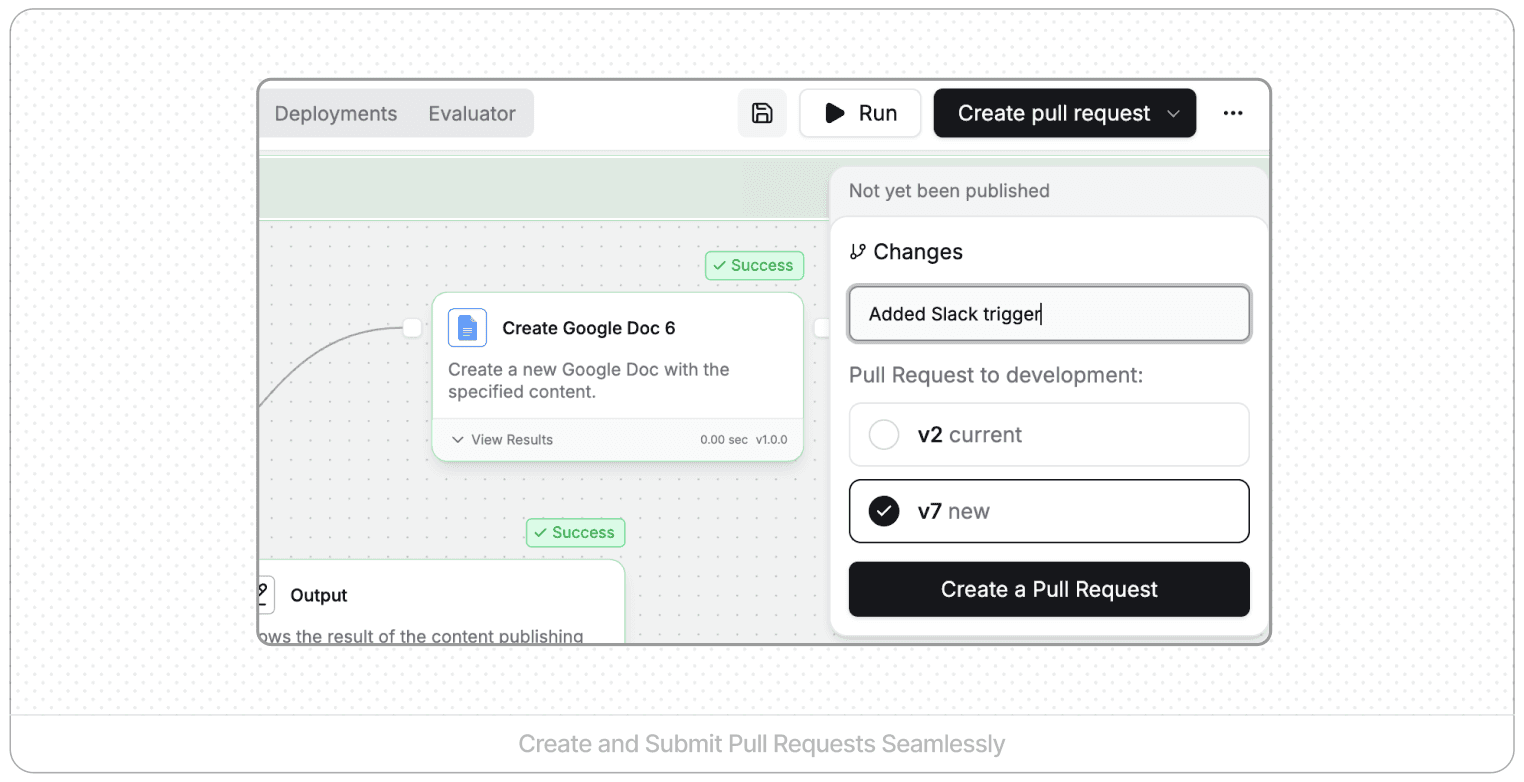
Task: Click the Success badge above Output node
Action: (575, 532)
